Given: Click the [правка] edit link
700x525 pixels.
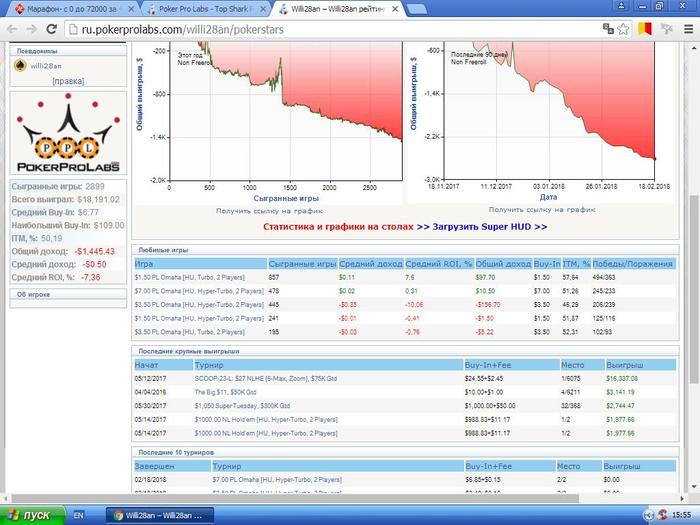Looking at the screenshot, I should click(68, 81).
